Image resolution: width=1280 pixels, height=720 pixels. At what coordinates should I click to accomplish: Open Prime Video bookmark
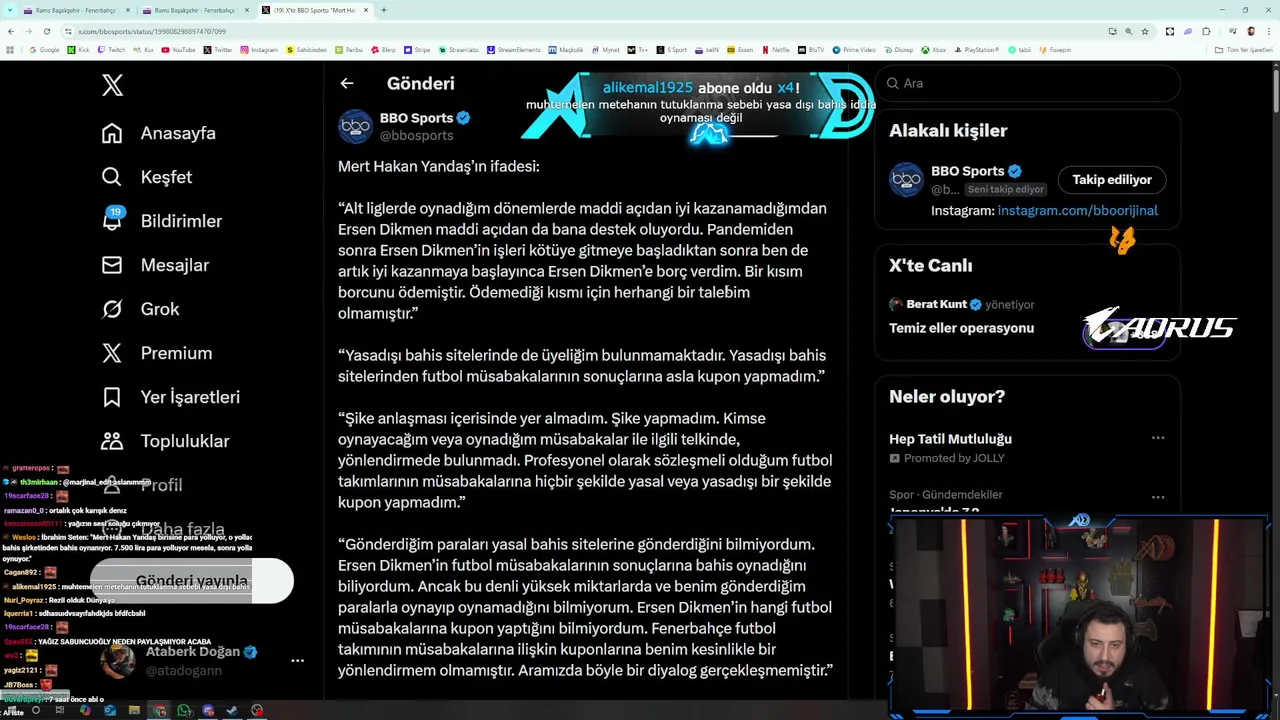pos(854,50)
